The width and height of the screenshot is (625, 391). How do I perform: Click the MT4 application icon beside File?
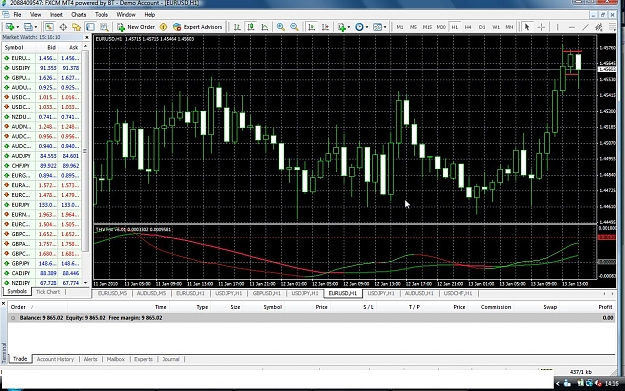coord(6,14)
